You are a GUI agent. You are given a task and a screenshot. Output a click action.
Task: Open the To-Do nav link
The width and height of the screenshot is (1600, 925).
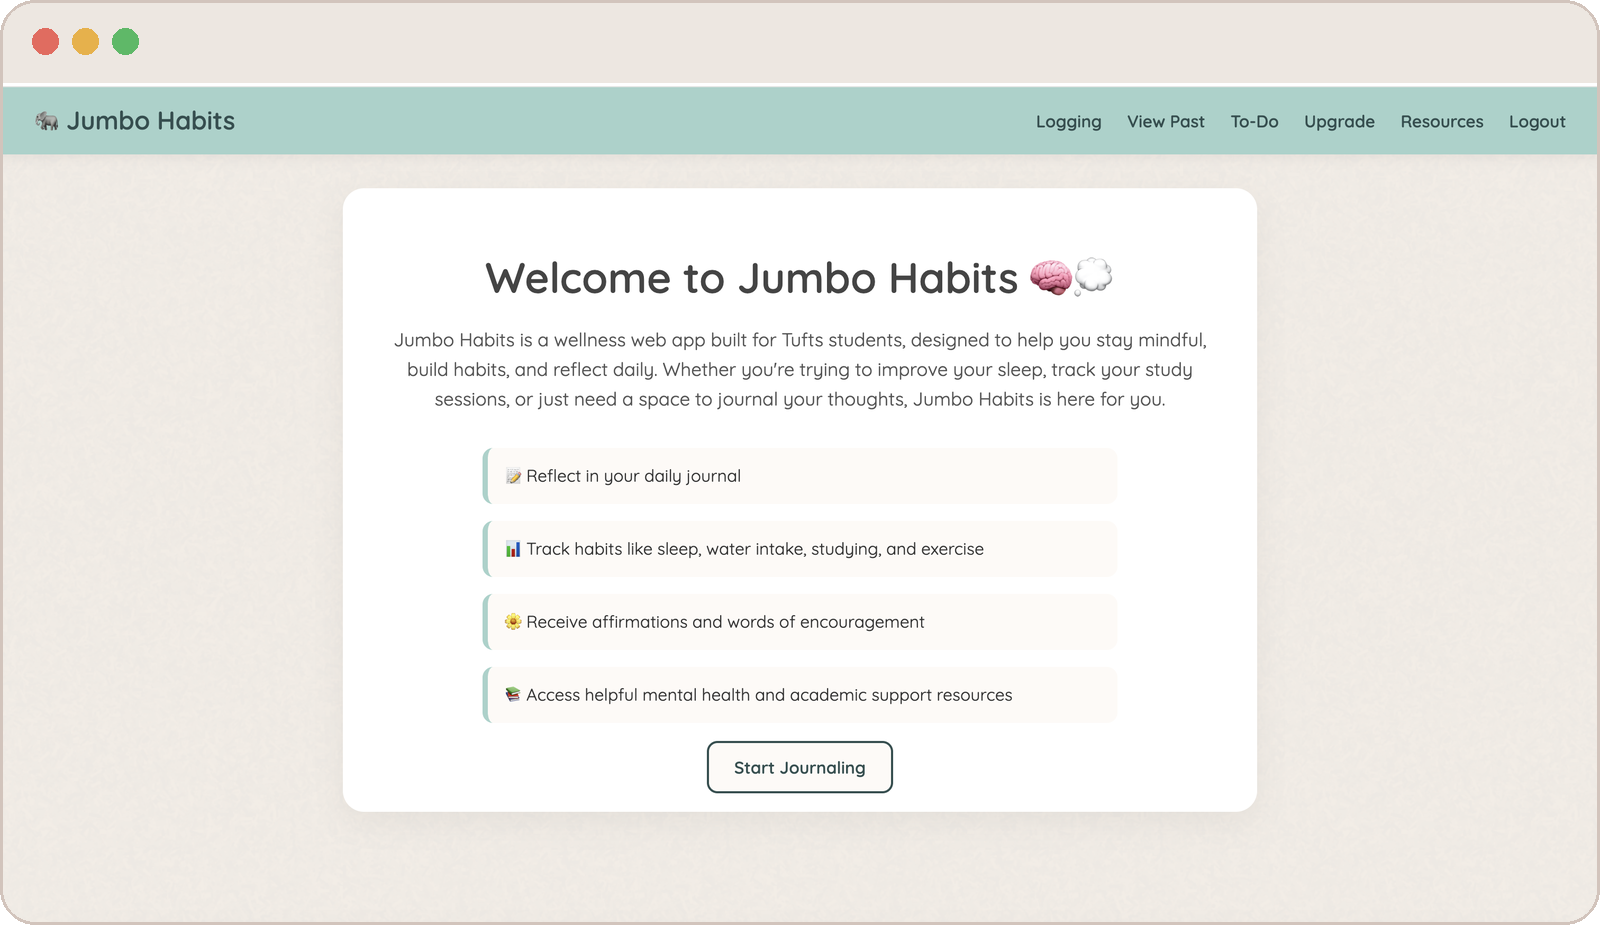1254,122
